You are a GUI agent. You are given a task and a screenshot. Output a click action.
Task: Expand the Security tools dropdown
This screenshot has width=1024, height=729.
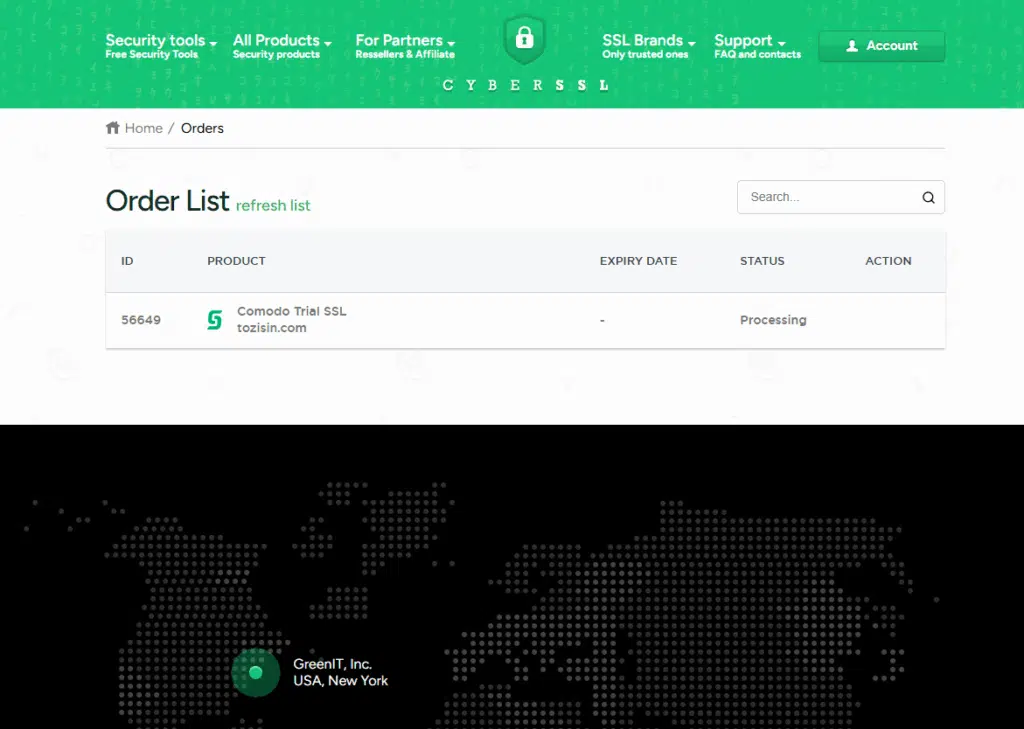click(x=161, y=46)
